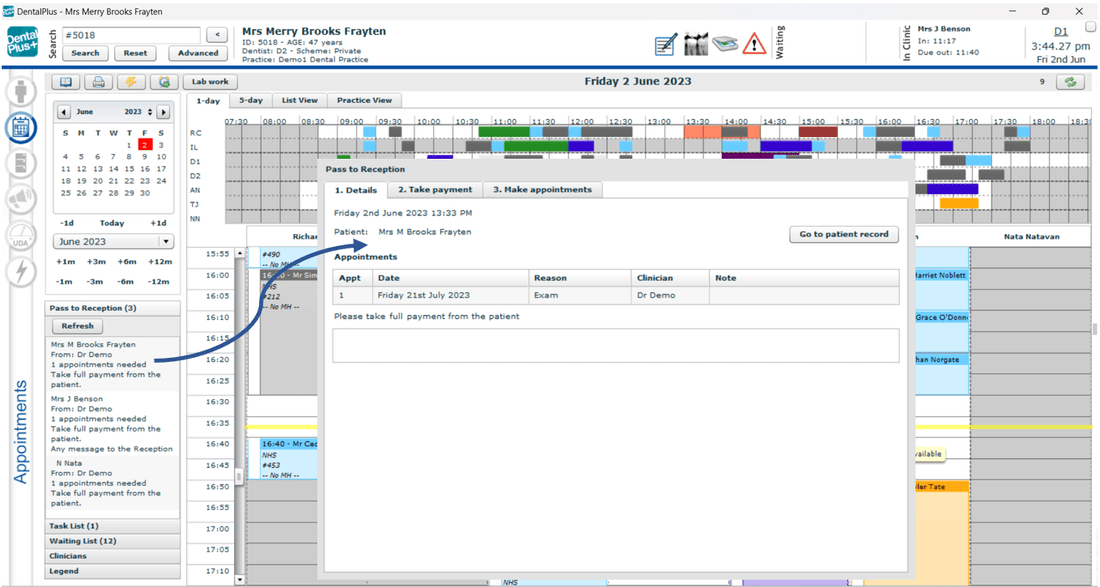
Task: Open the Appointments calendar sidebar icon
Action: [x=21, y=127]
